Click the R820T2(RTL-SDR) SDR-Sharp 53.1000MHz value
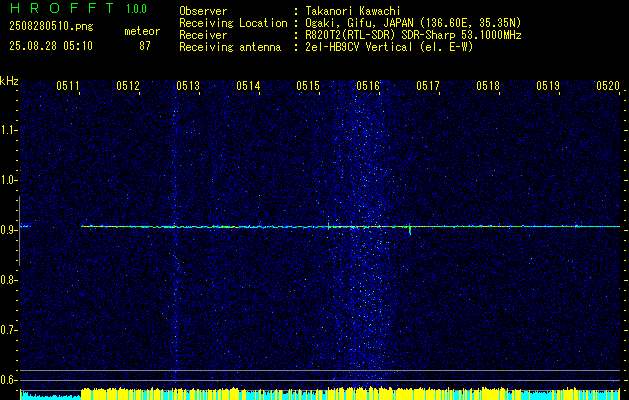Screen dimensions: 629x400 pyautogui.click(x=413, y=35)
